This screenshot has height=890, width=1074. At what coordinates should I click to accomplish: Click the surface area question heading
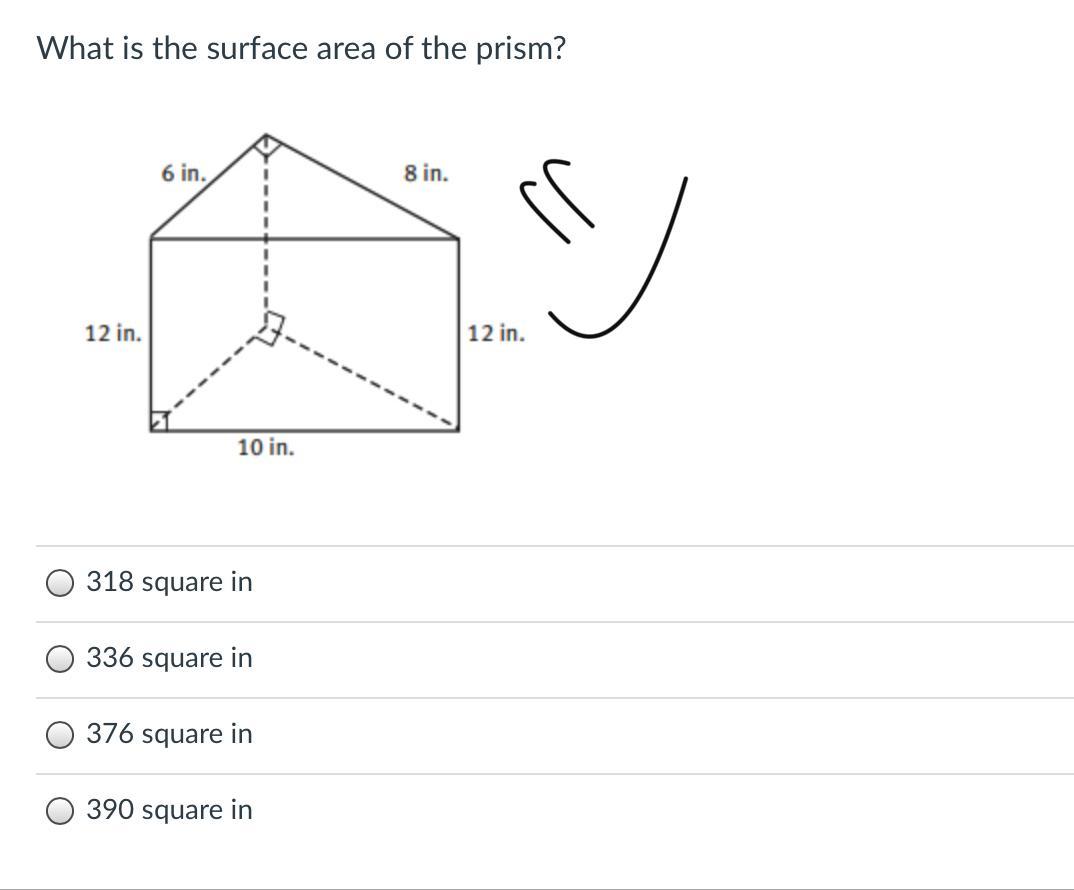point(301,48)
